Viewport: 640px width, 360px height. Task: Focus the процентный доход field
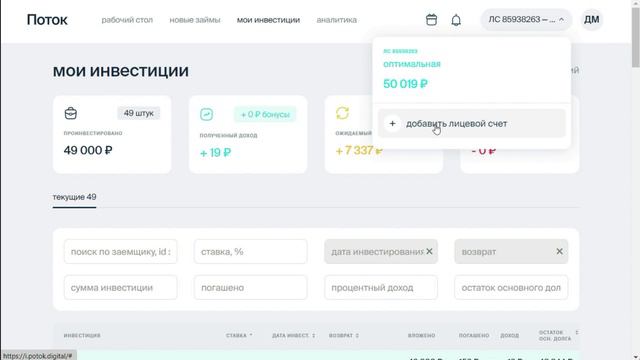pyautogui.click(x=381, y=287)
